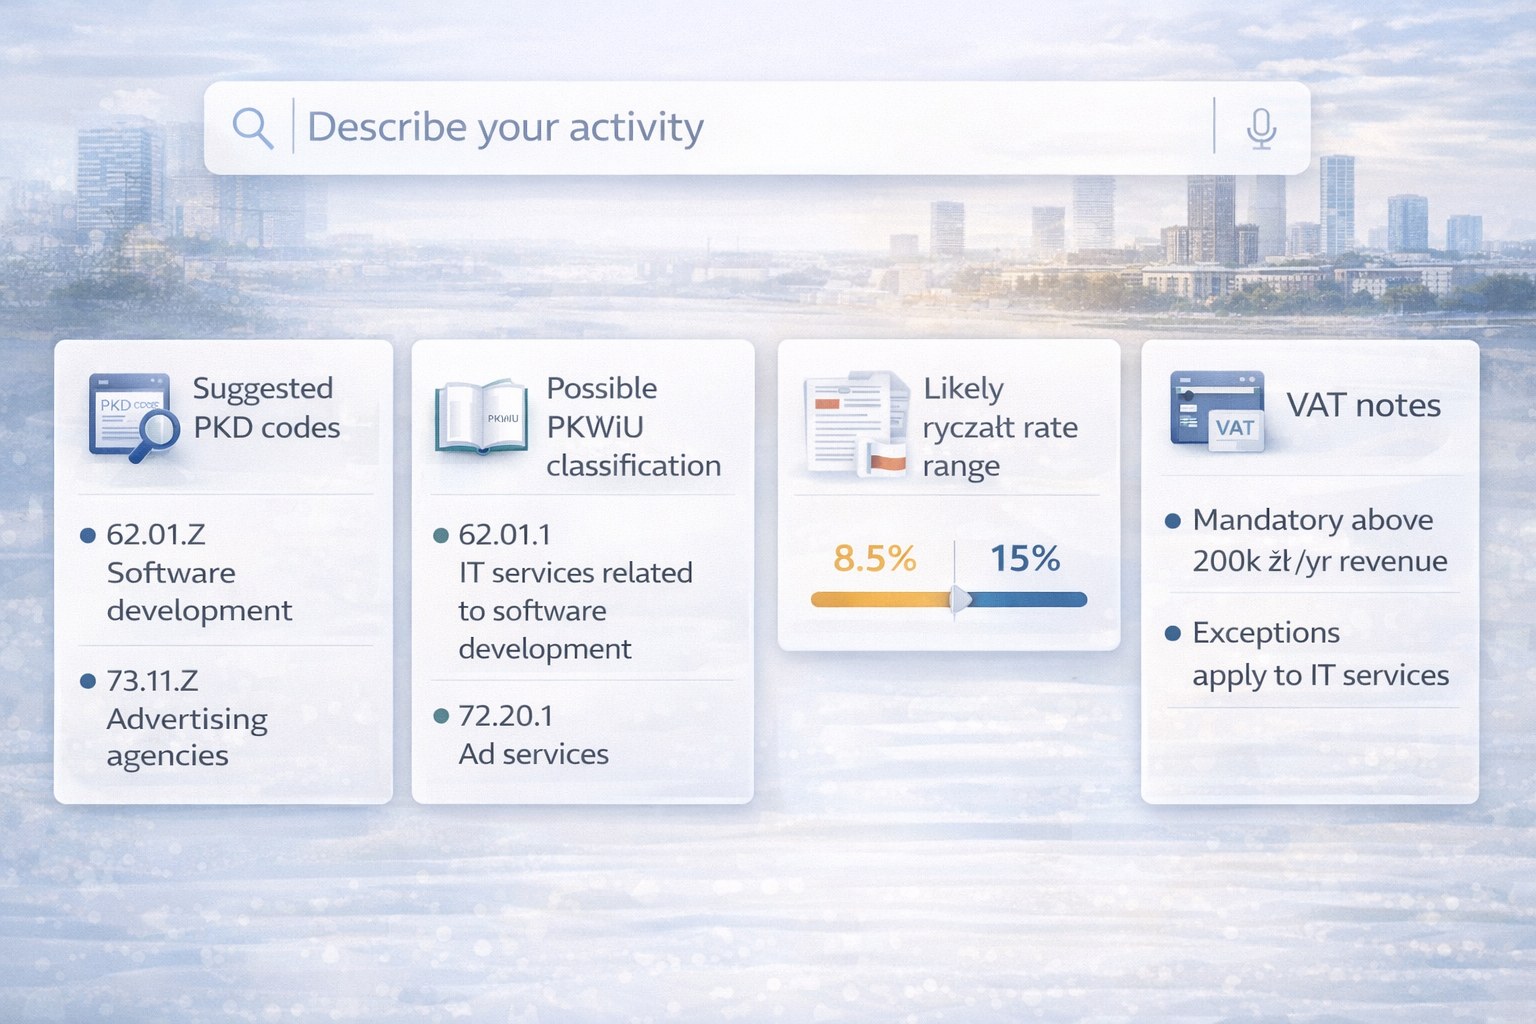Click the 15% rate value
The width and height of the screenshot is (1536, 1024).
coord(1025,558)
